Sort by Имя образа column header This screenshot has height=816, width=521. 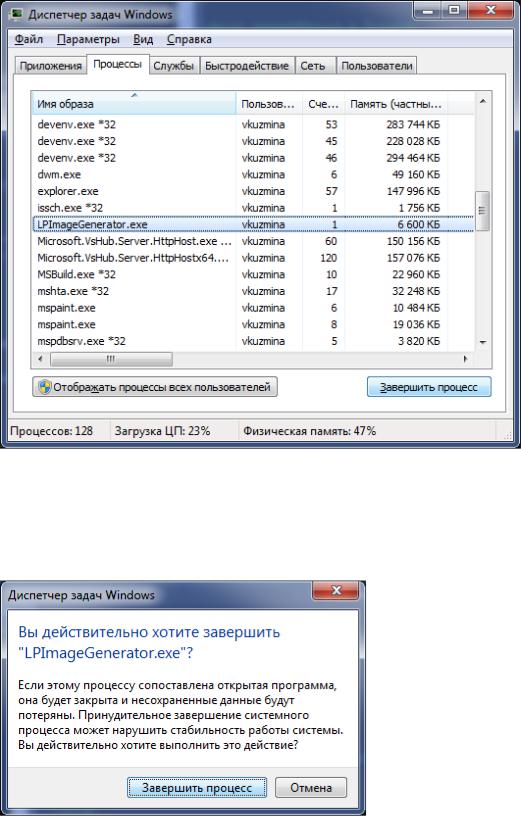133,104
